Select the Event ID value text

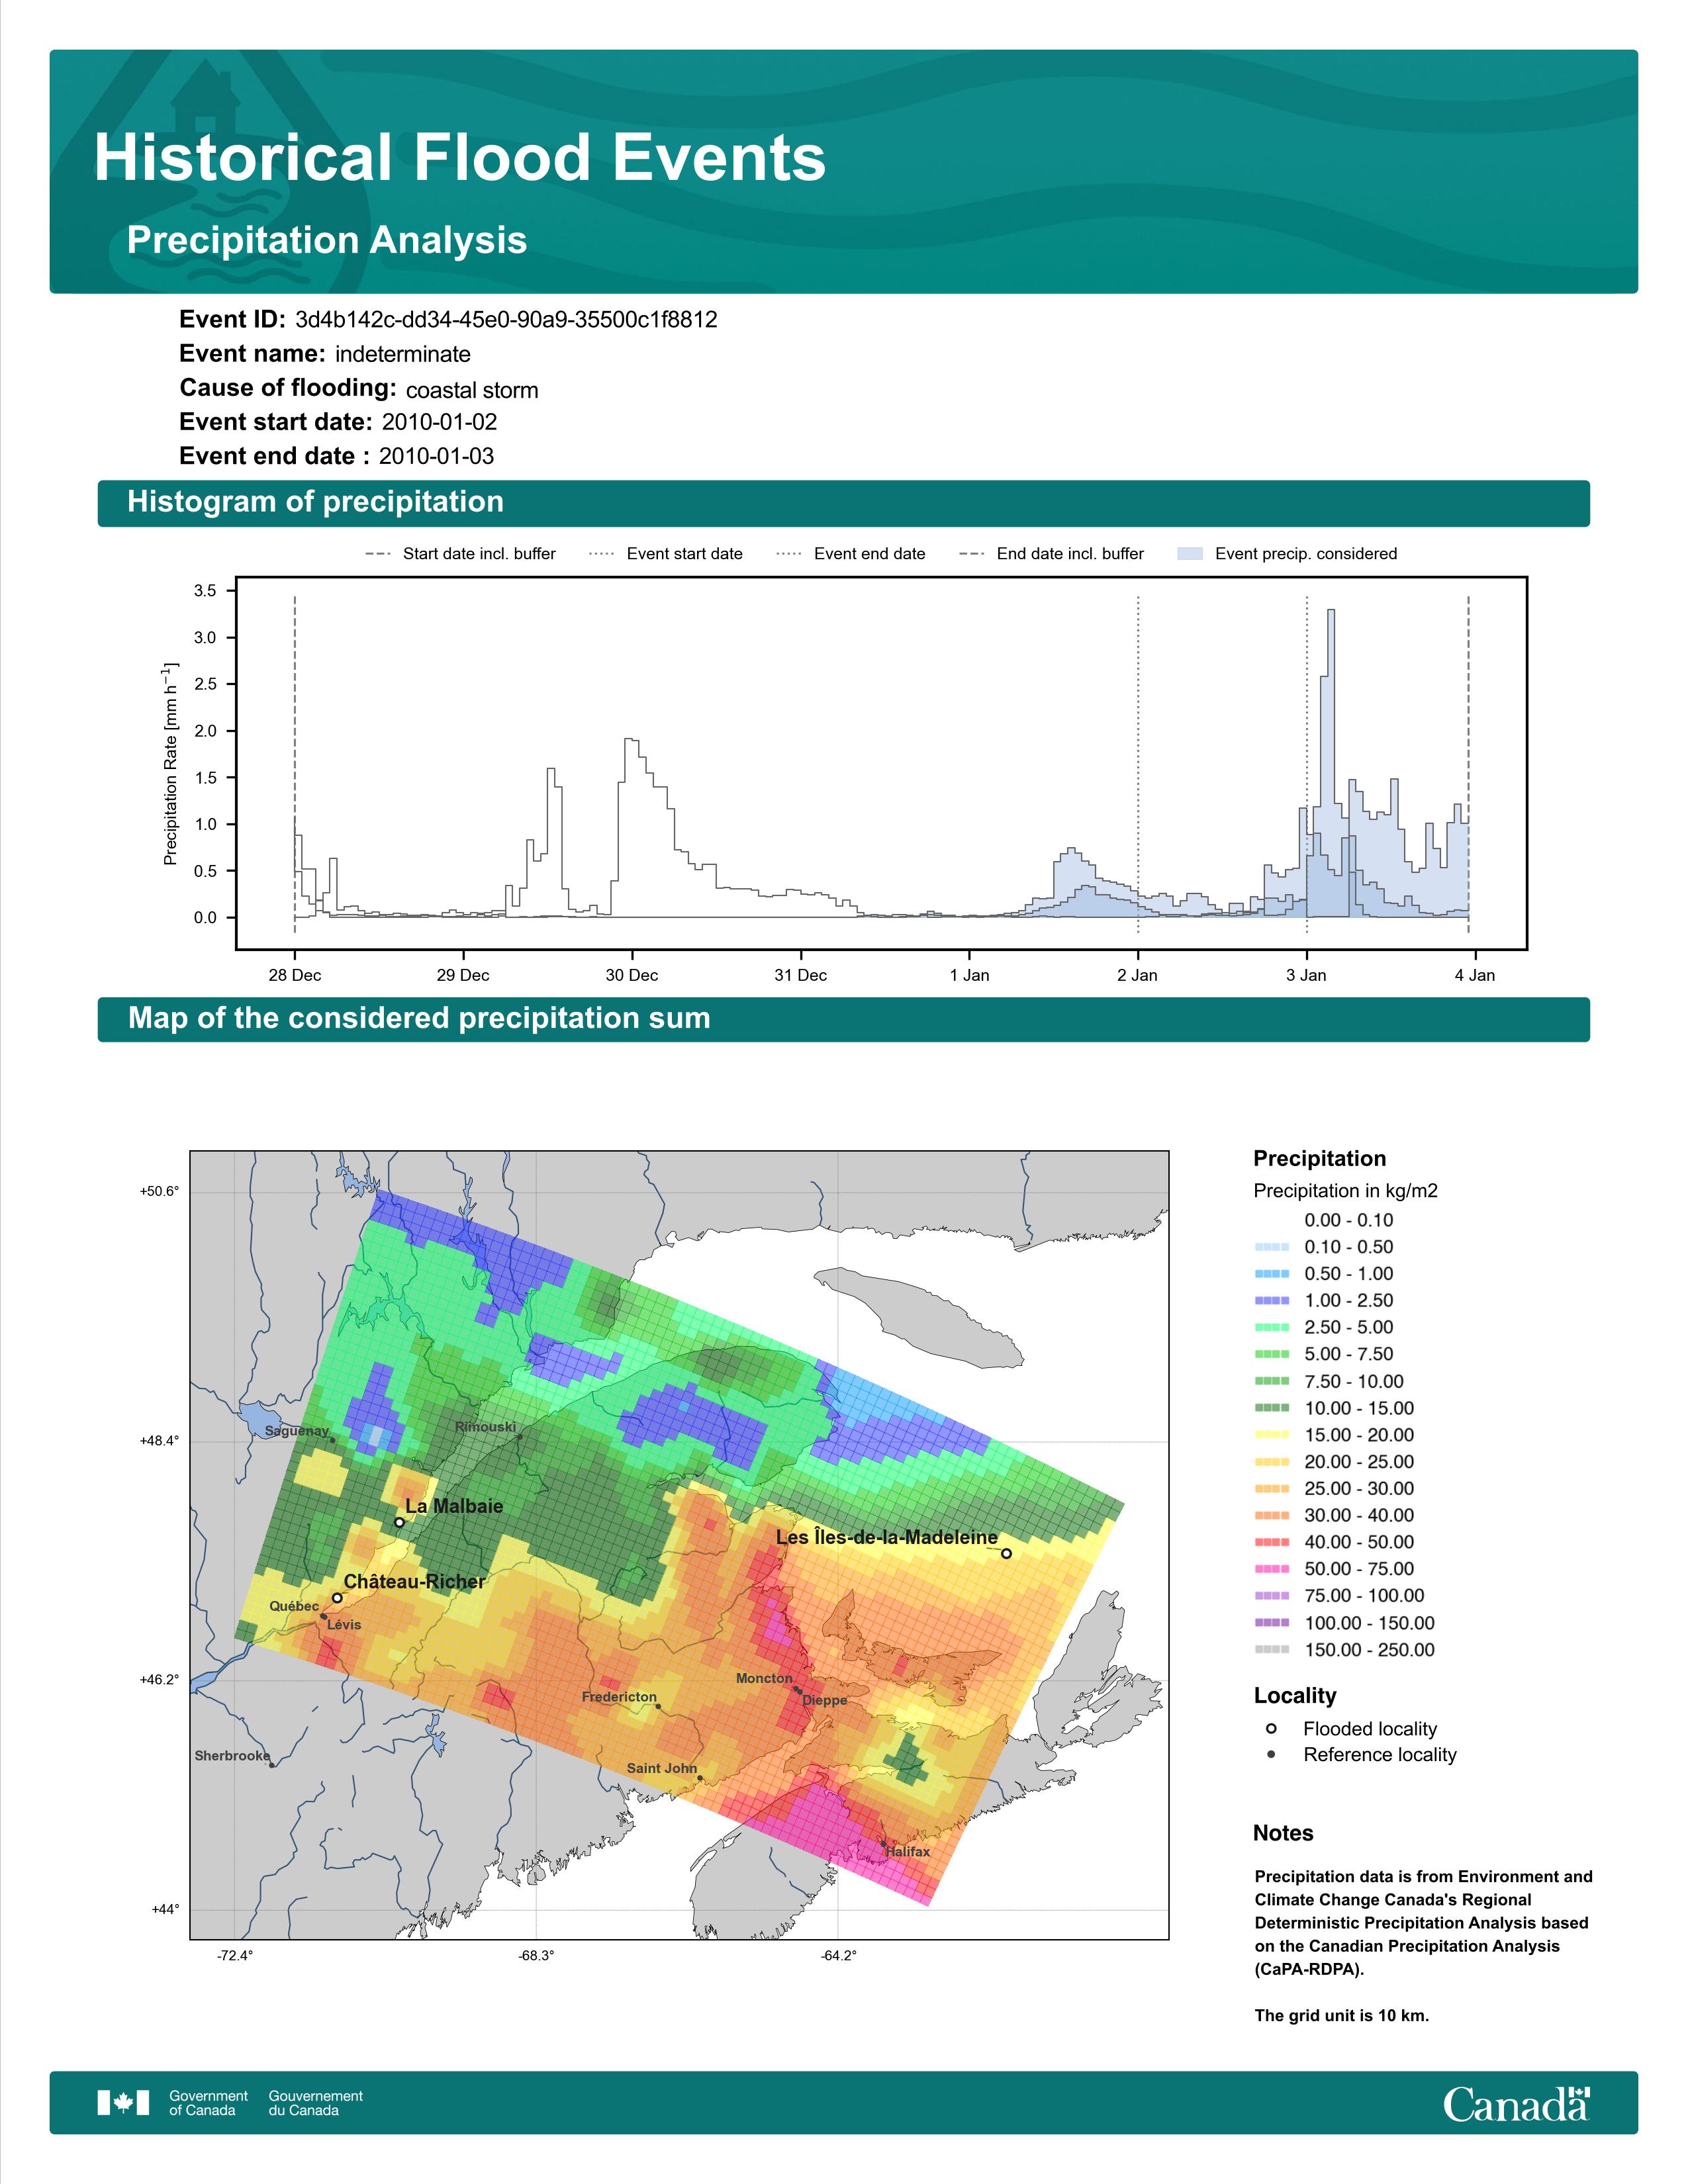pyautogui.click(x=506, y=320)
